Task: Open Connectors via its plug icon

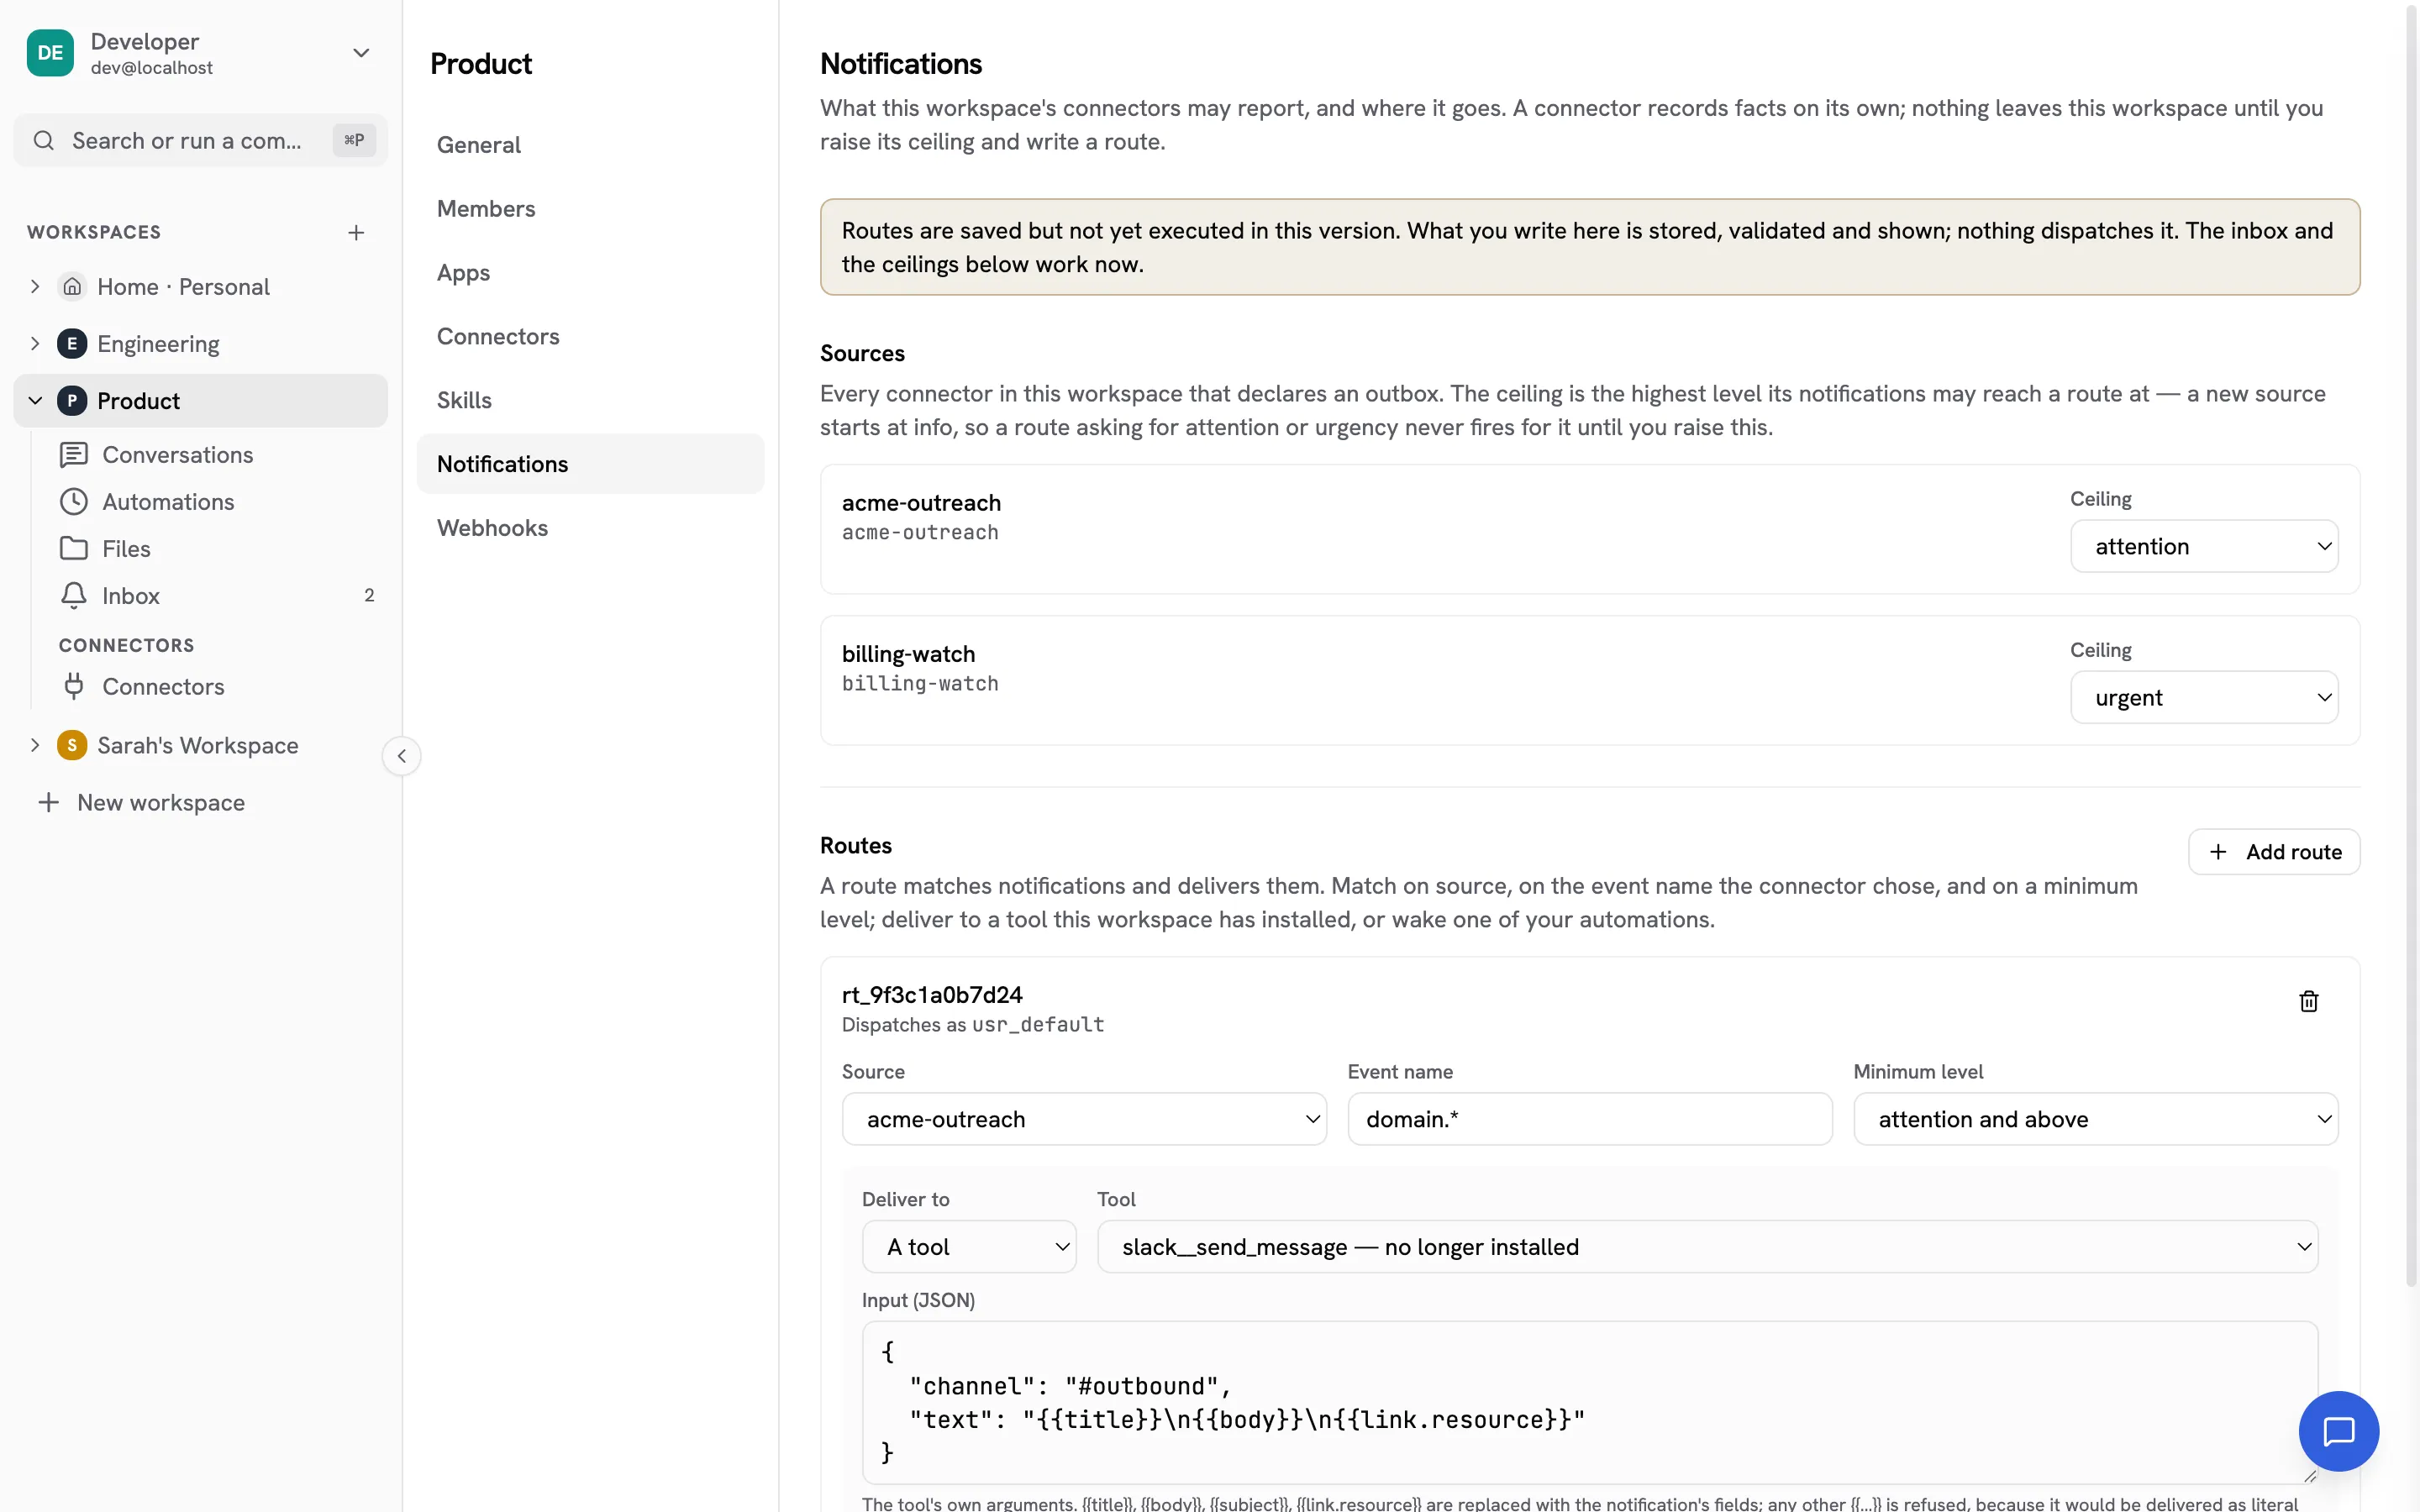Action: [x=74, y=687]
